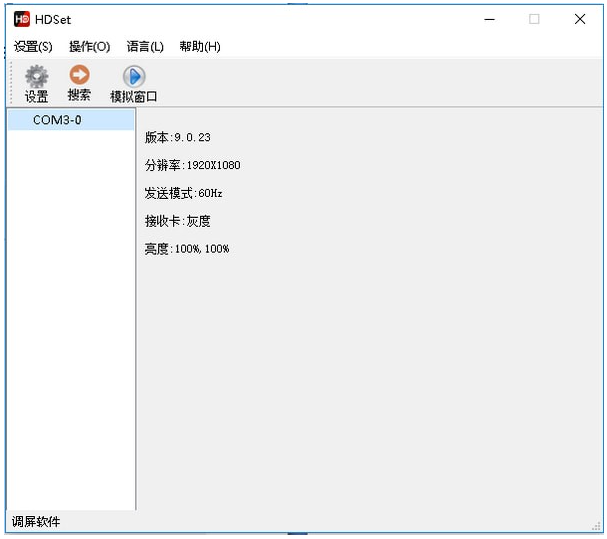
Task: Open the 帮助(H) menu
Action: [x=200, y=46]
